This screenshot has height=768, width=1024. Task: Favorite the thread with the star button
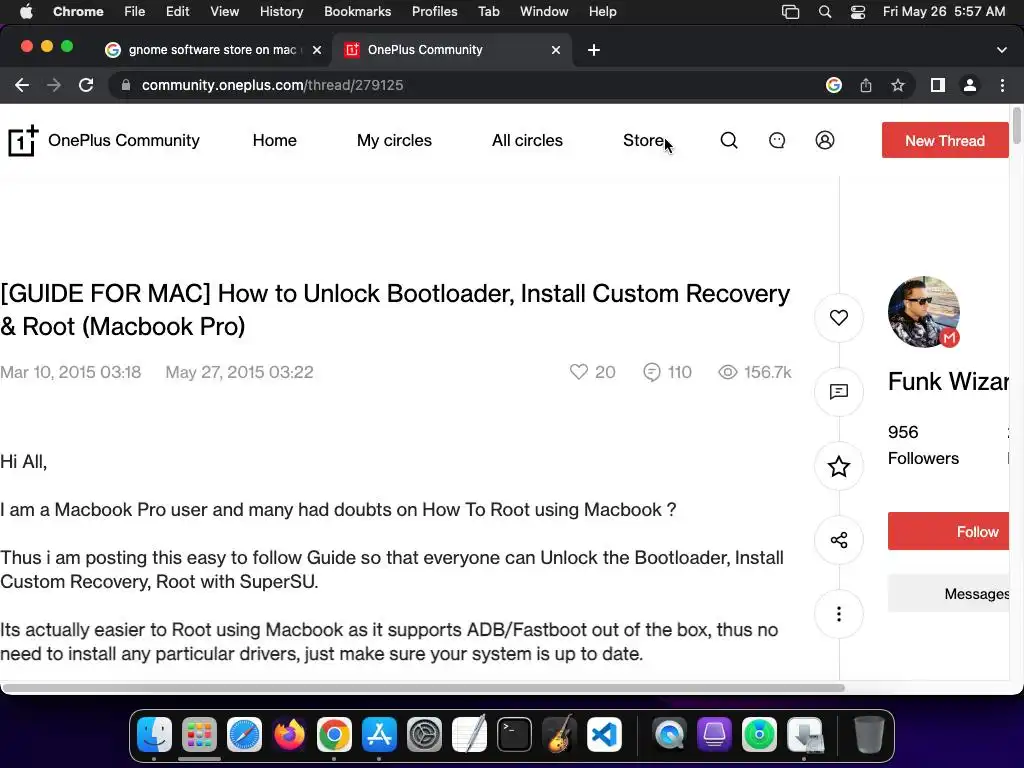839,466
